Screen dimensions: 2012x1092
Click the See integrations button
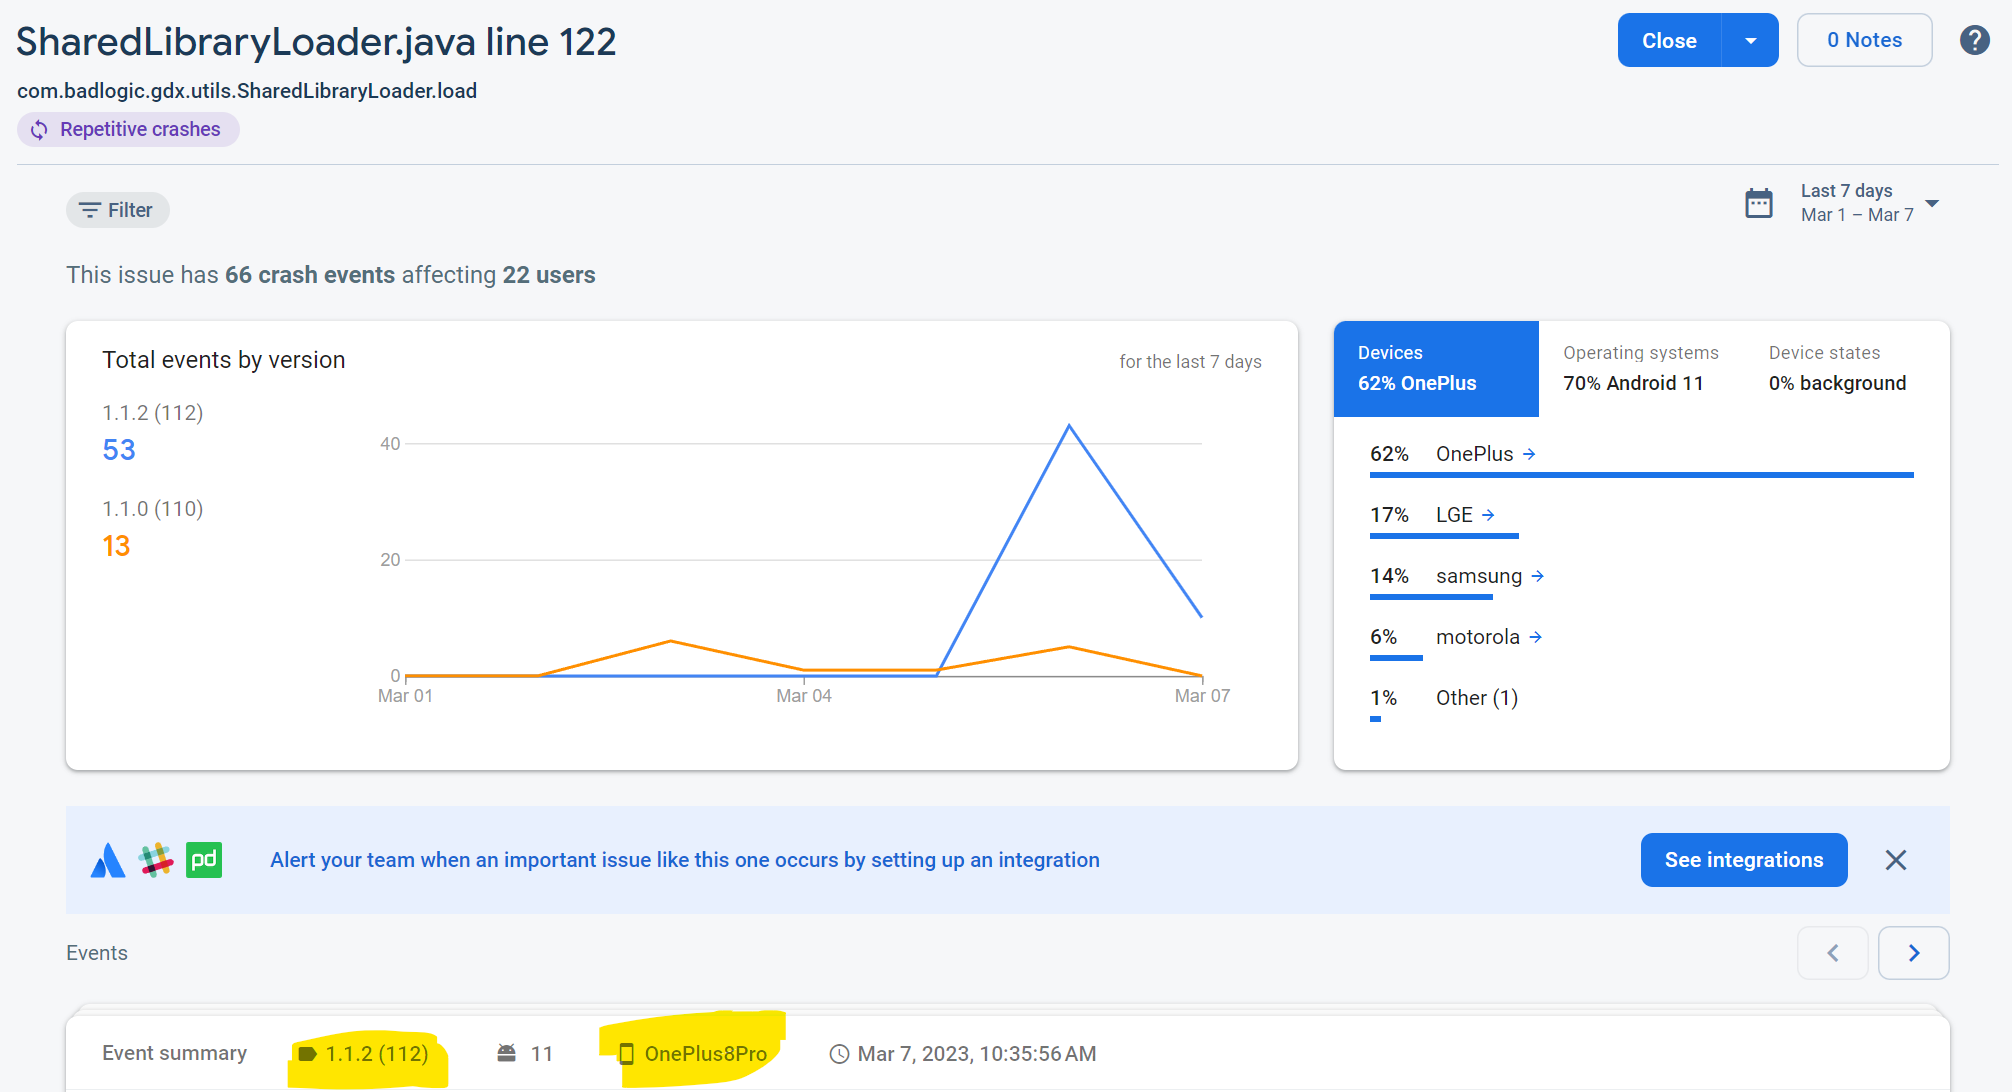1743,860
